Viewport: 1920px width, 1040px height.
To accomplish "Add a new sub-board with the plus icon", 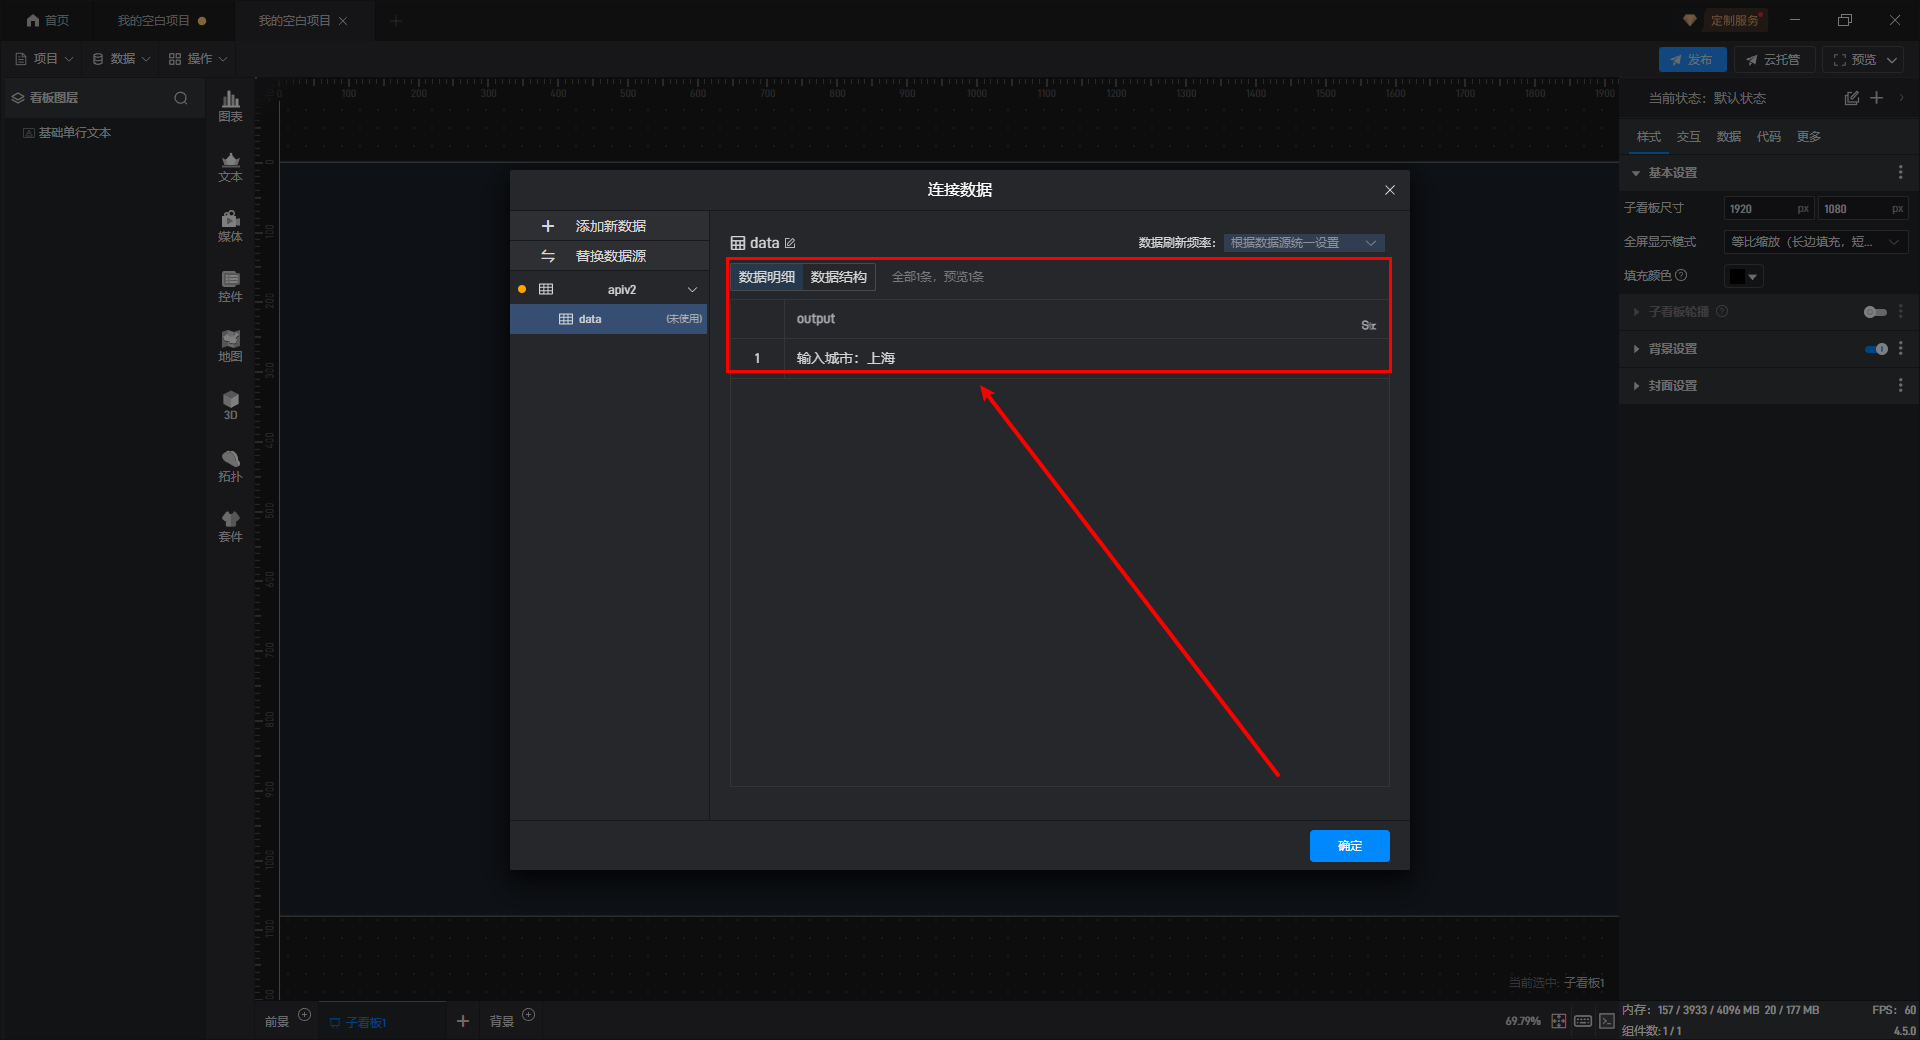I will (462, 1021).
